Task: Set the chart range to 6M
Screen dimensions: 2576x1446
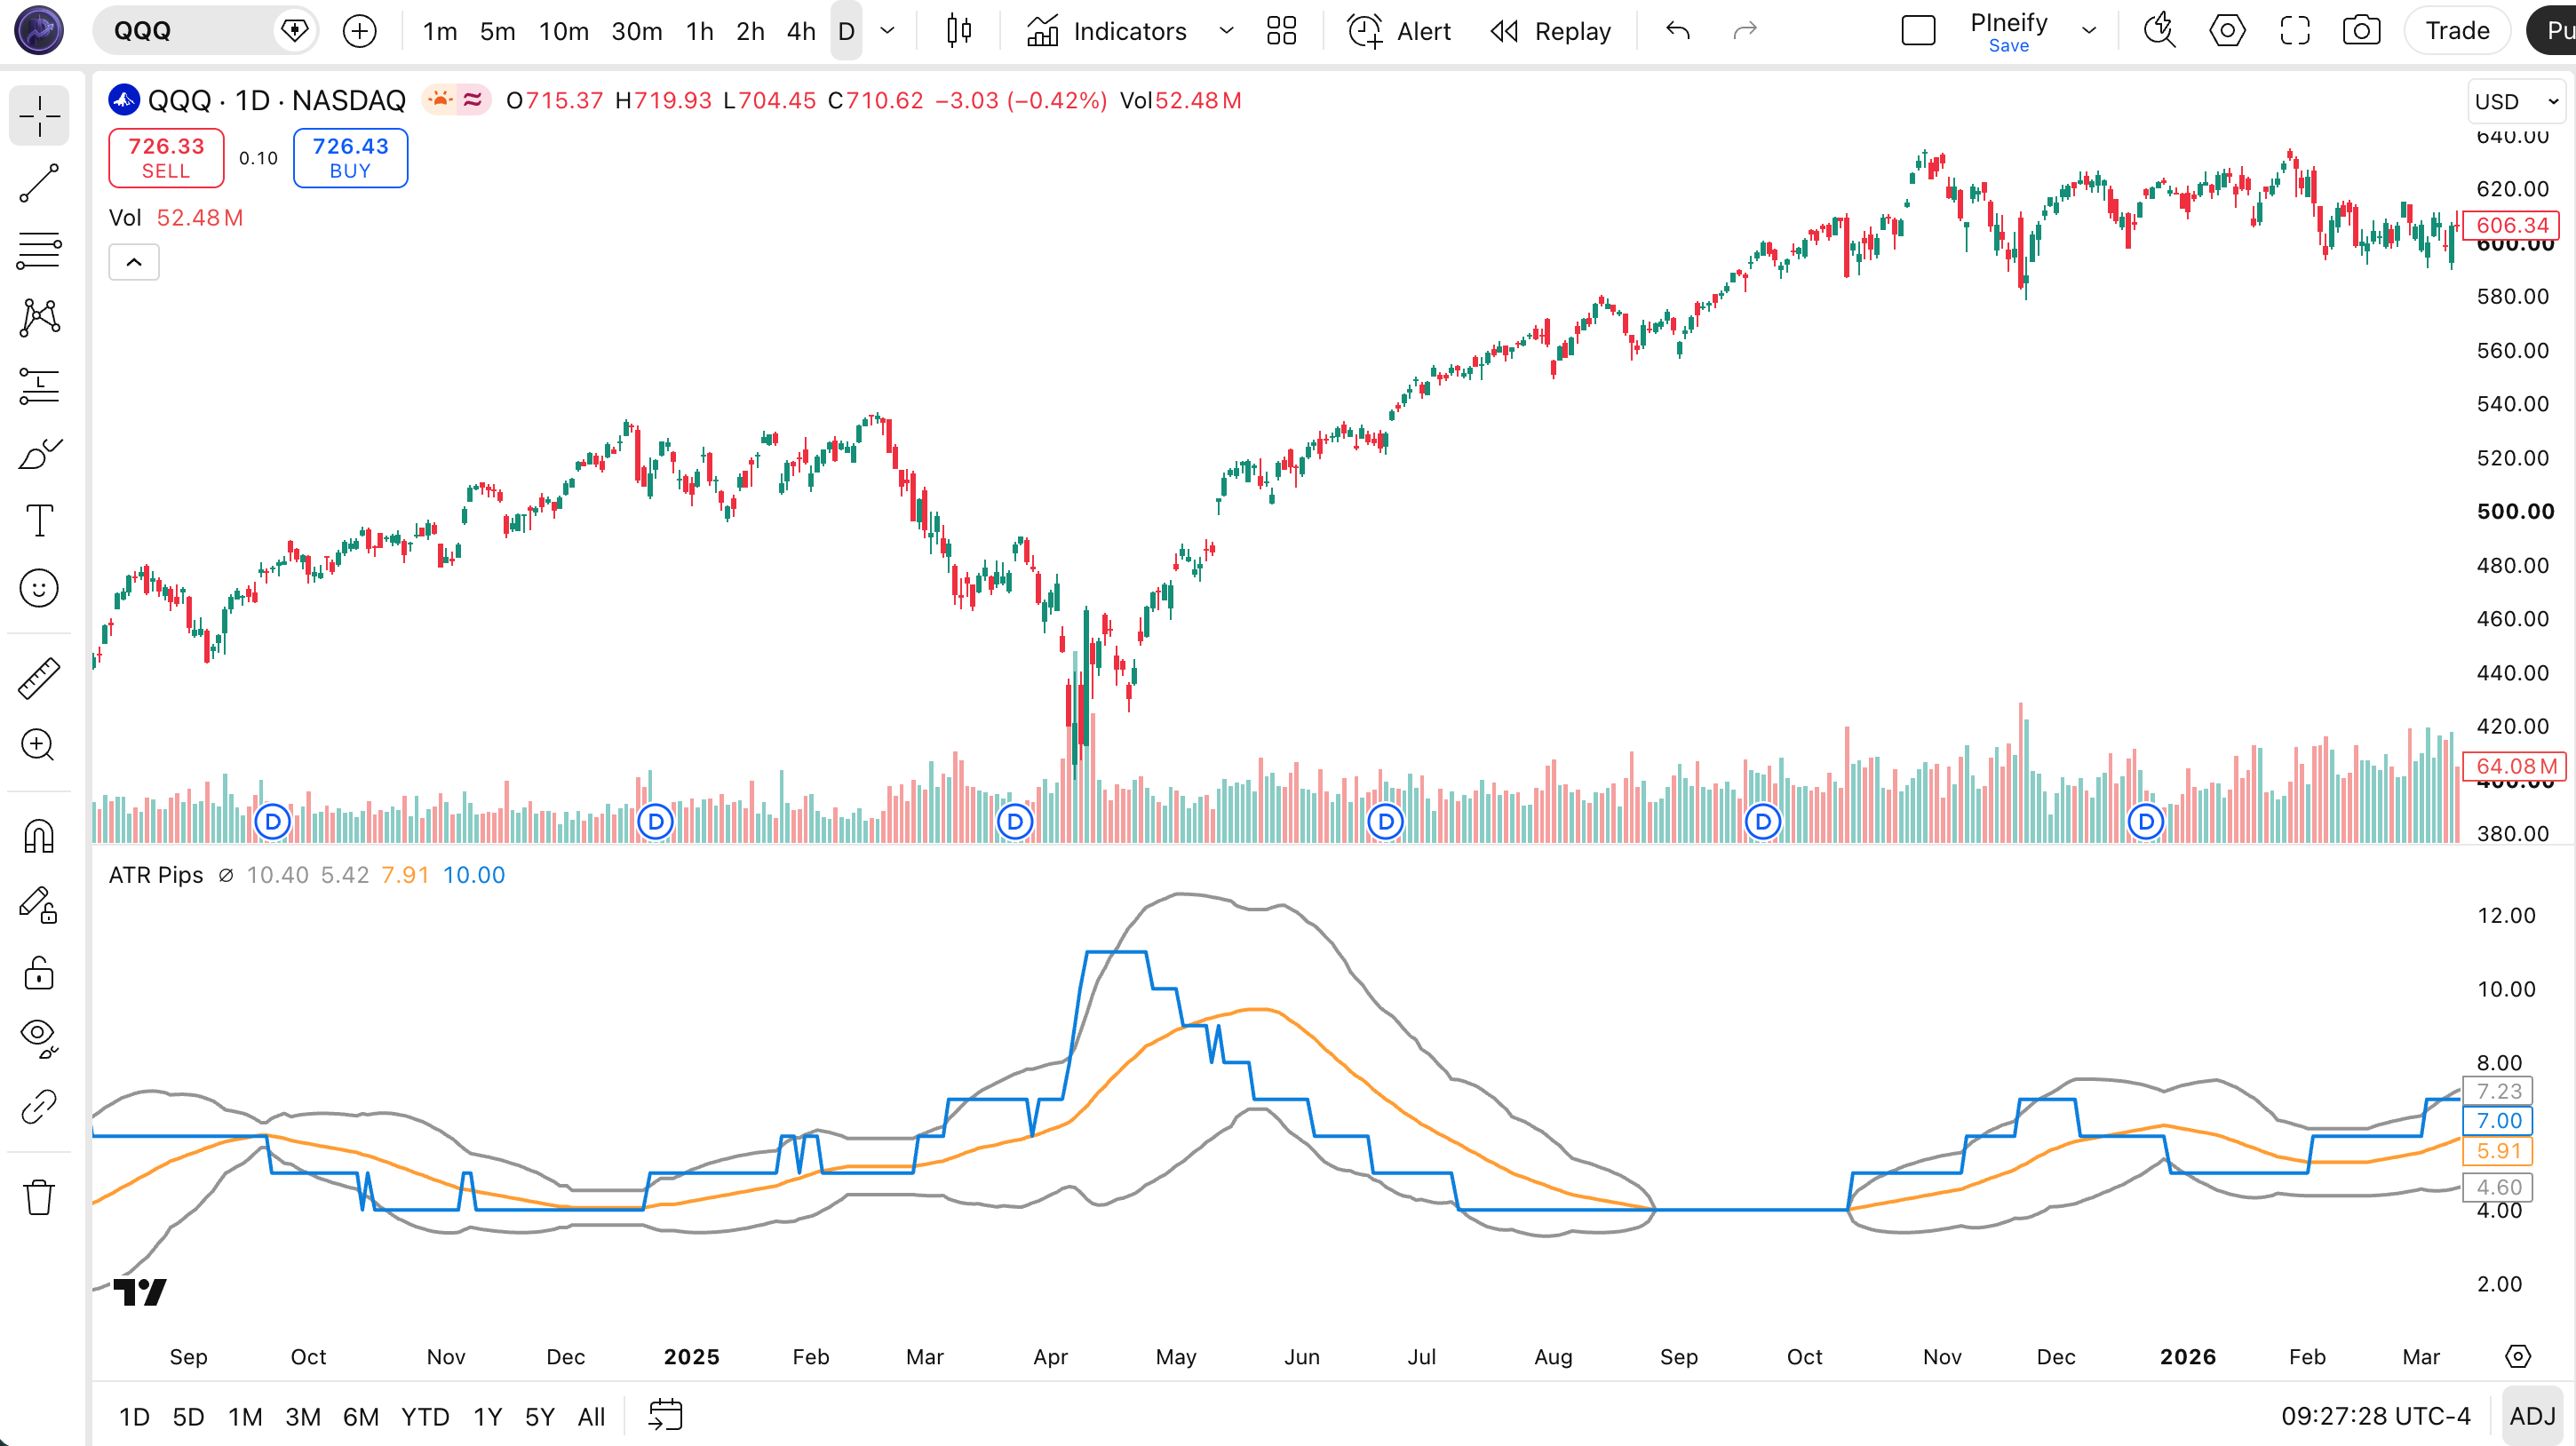Action: [360, 1416]
